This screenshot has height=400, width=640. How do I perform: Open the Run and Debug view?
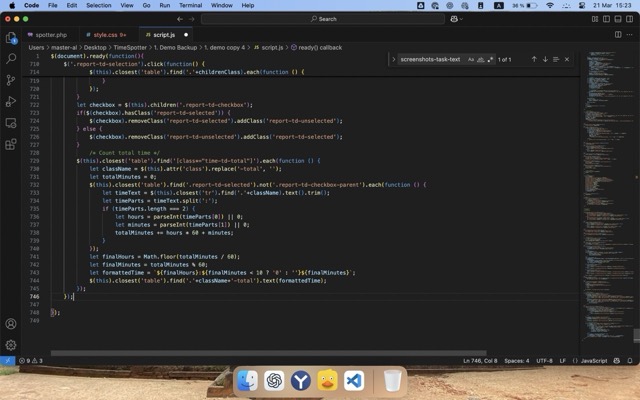(x=11, y=101)
